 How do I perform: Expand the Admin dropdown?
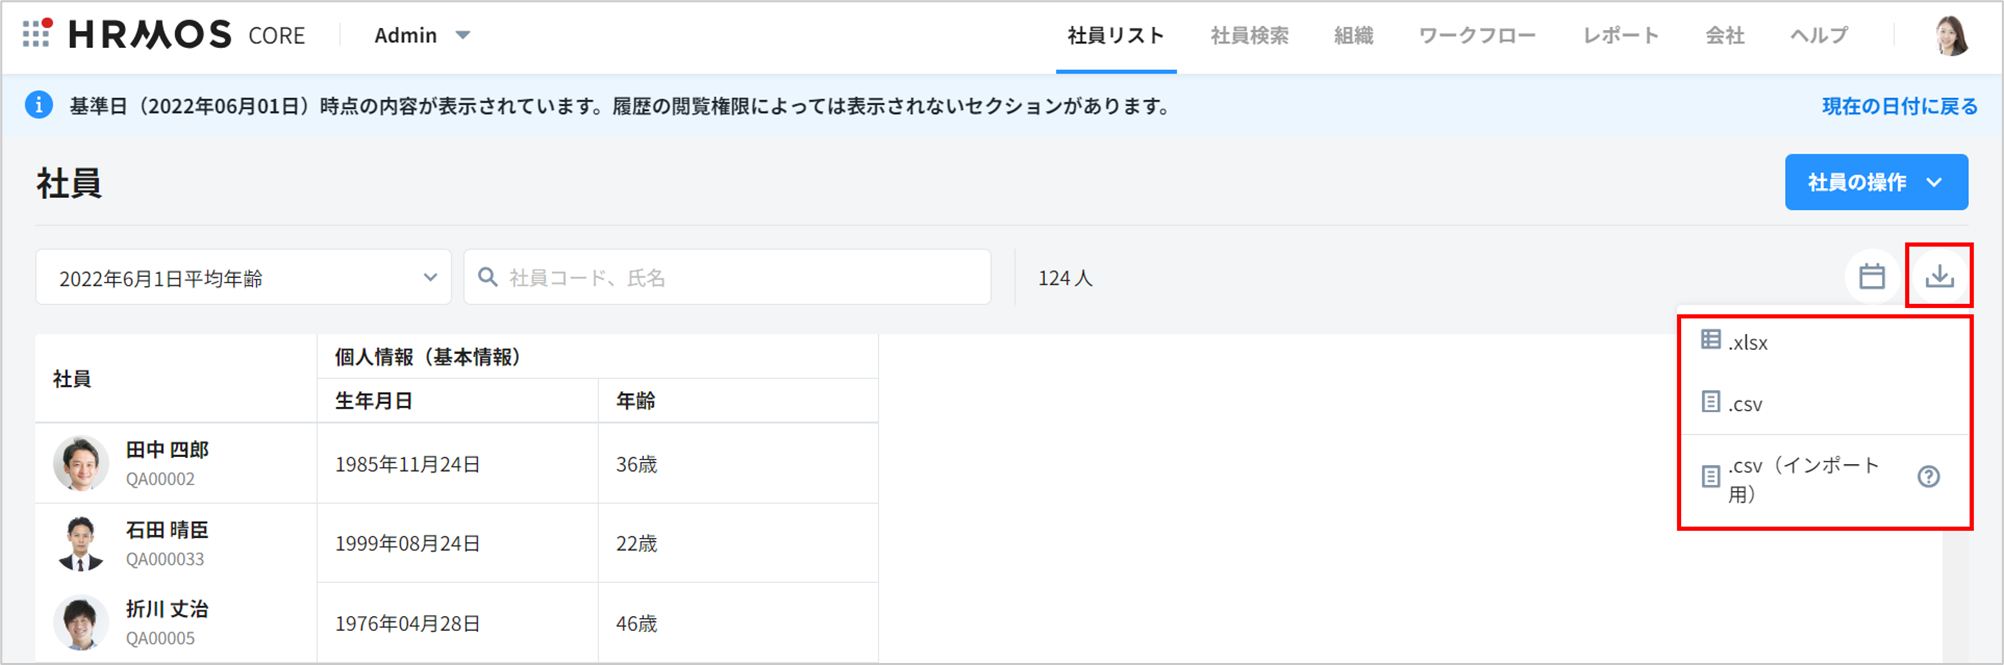point(421,35)
